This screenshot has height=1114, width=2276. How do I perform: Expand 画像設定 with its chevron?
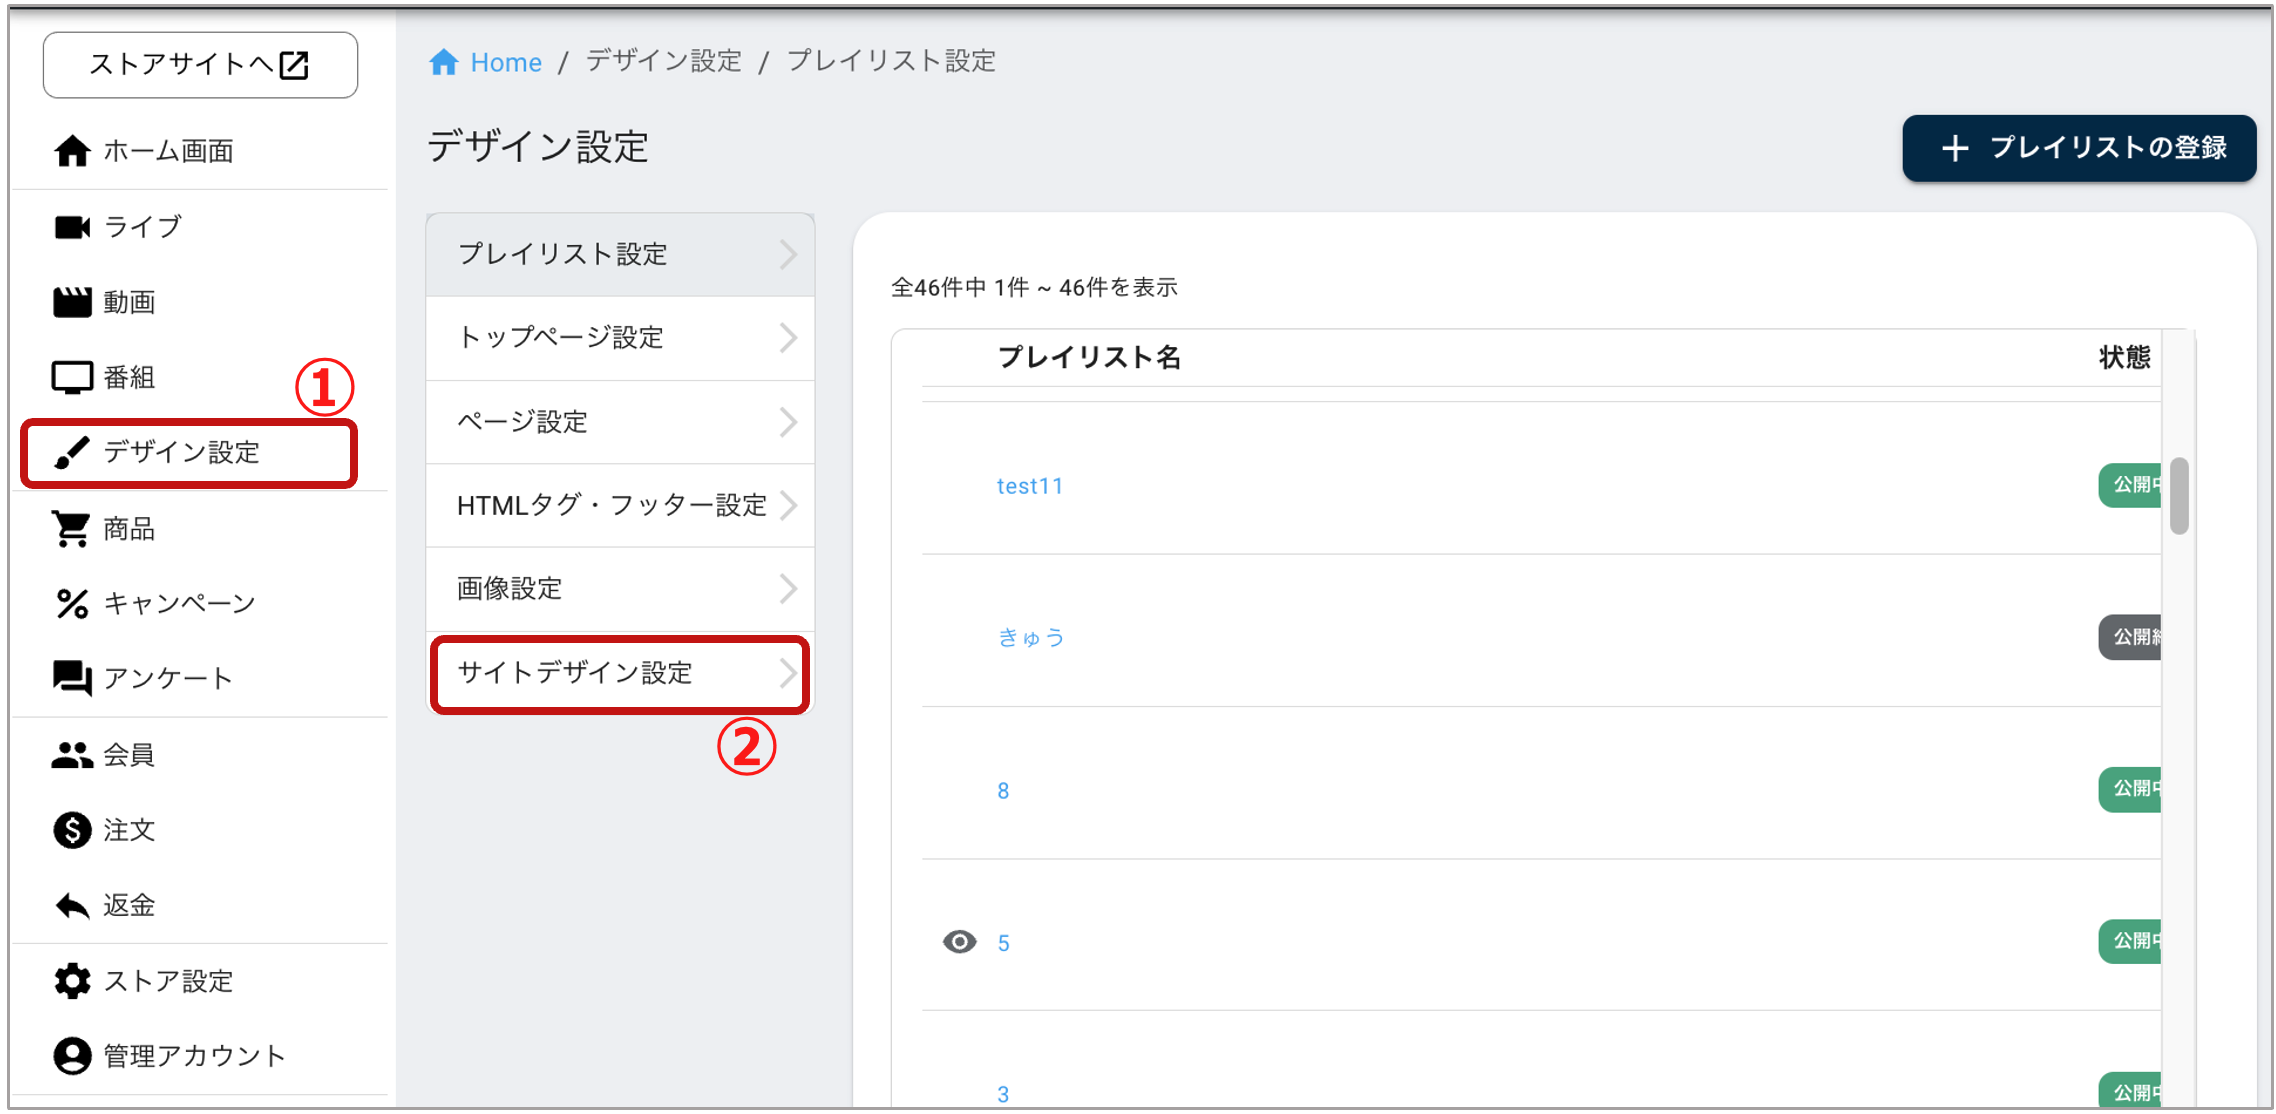pos(789,589)
